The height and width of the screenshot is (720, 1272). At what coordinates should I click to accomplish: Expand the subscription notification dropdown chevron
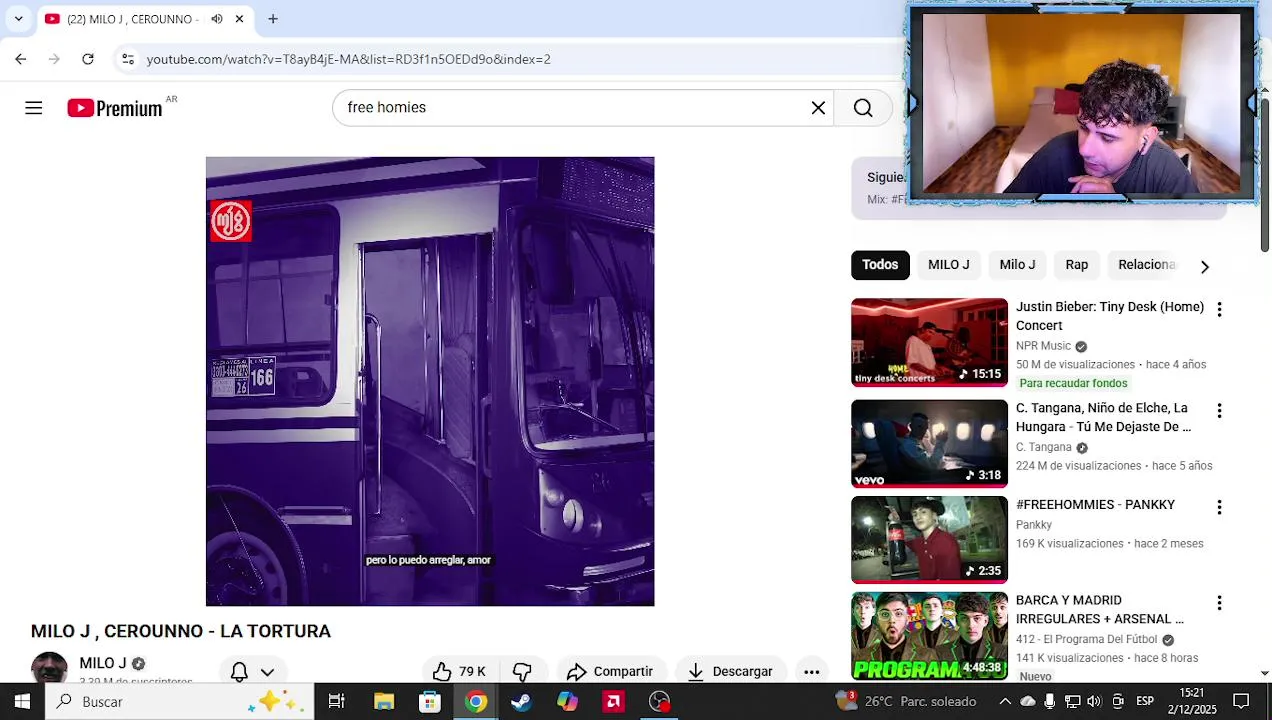(x=267, y=672)
